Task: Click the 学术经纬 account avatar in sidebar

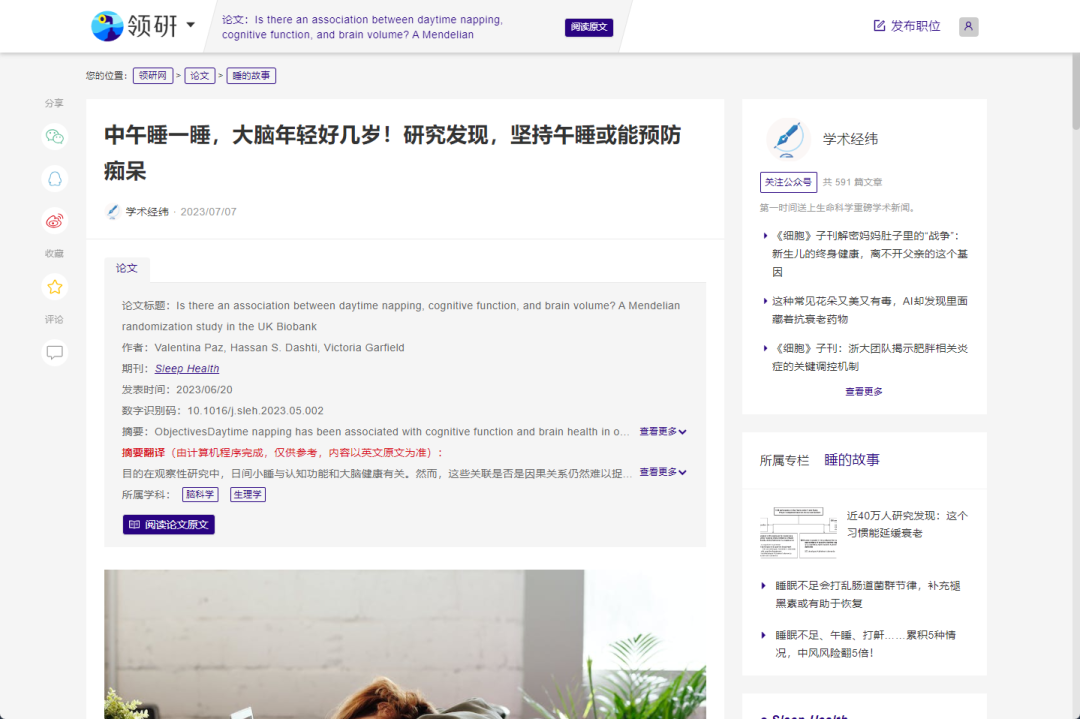Action: (x=788, y=138)
